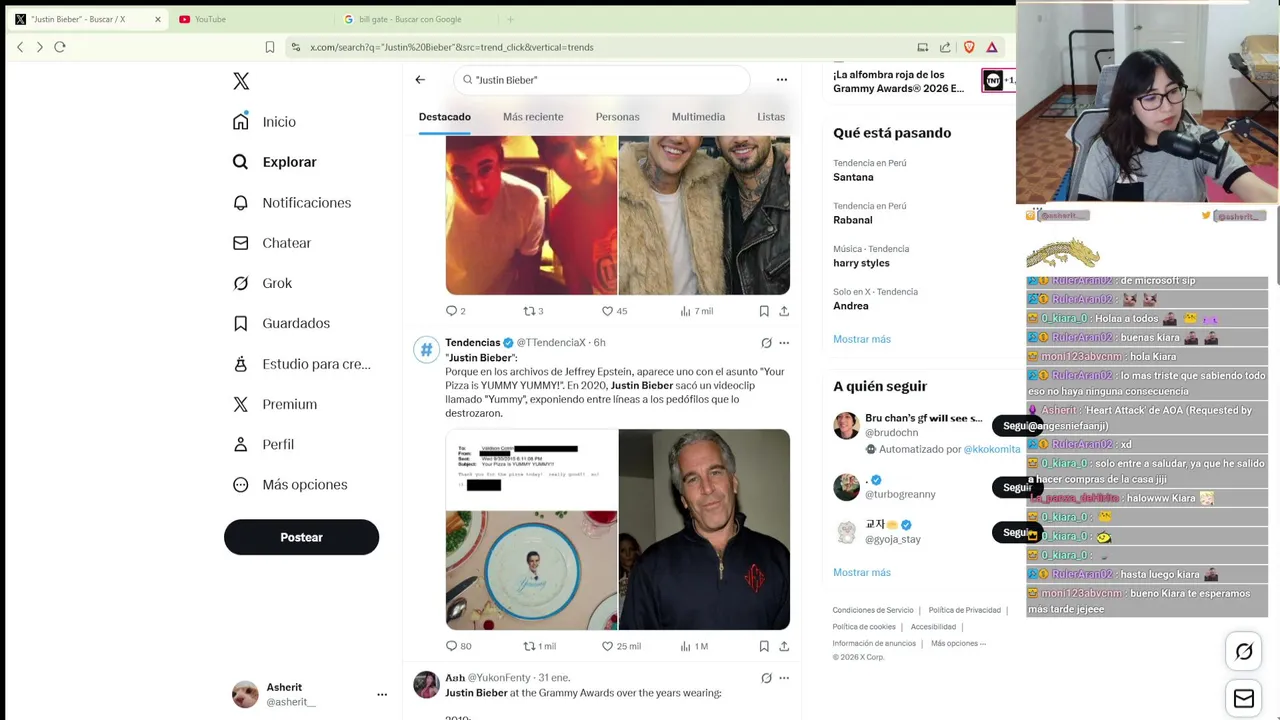Open Chatear messages

(x=272, y=243)
